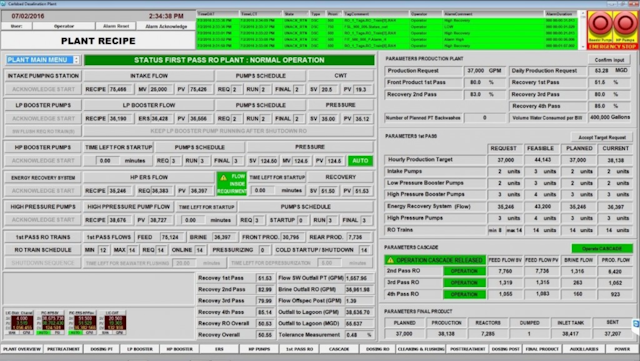Image resolution: width=640 pixels, height=361 pixels.
Task: Click the RO TRAIN SCHEDULE button
Action: point(43,250)
